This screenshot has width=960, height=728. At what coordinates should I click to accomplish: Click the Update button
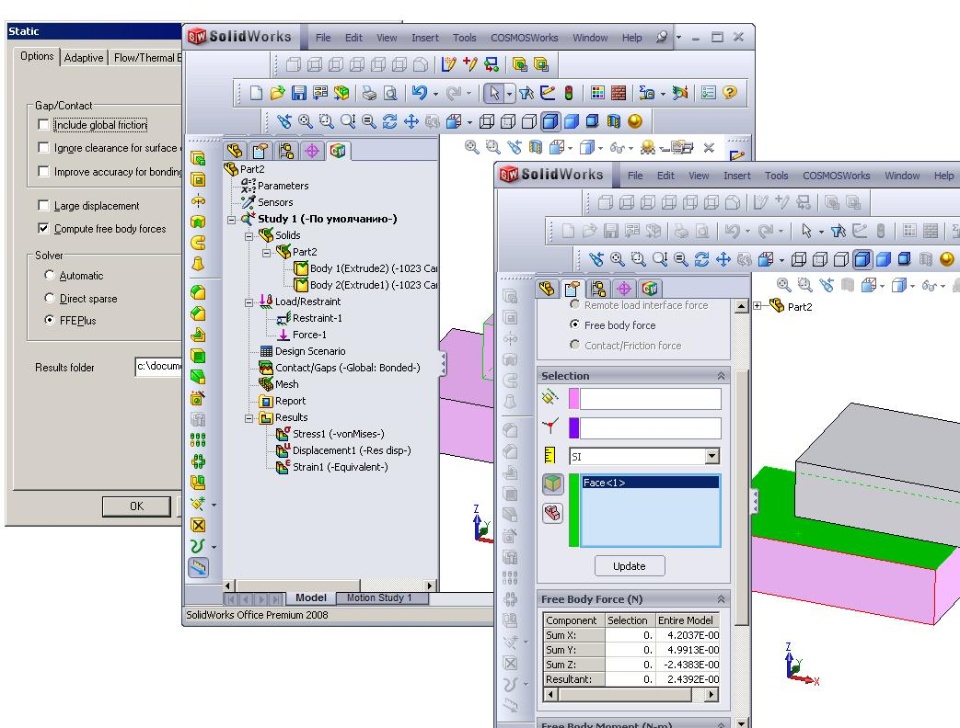tap(629, 566)
